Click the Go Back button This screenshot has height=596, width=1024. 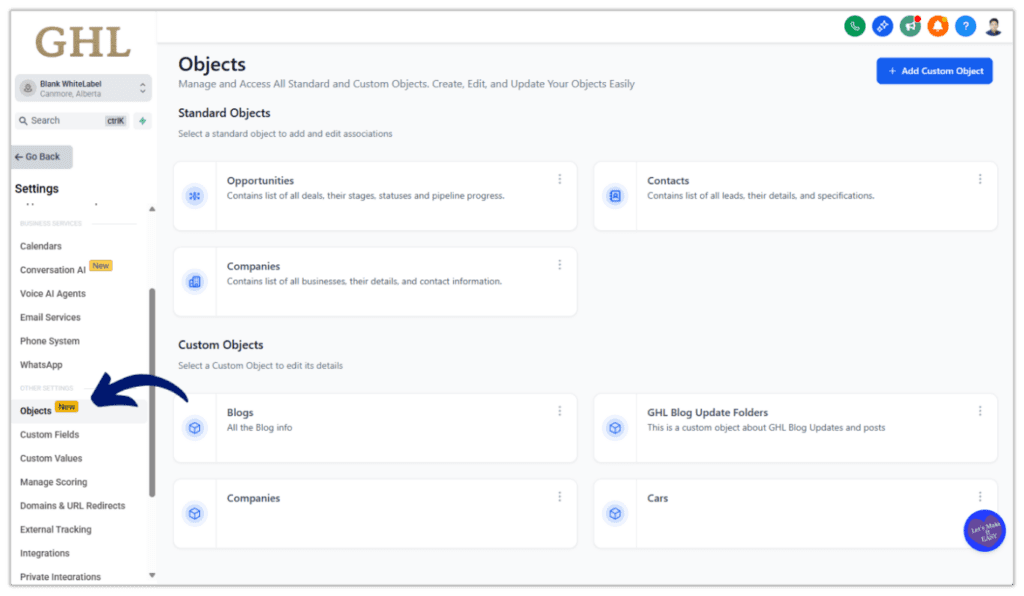43,157
